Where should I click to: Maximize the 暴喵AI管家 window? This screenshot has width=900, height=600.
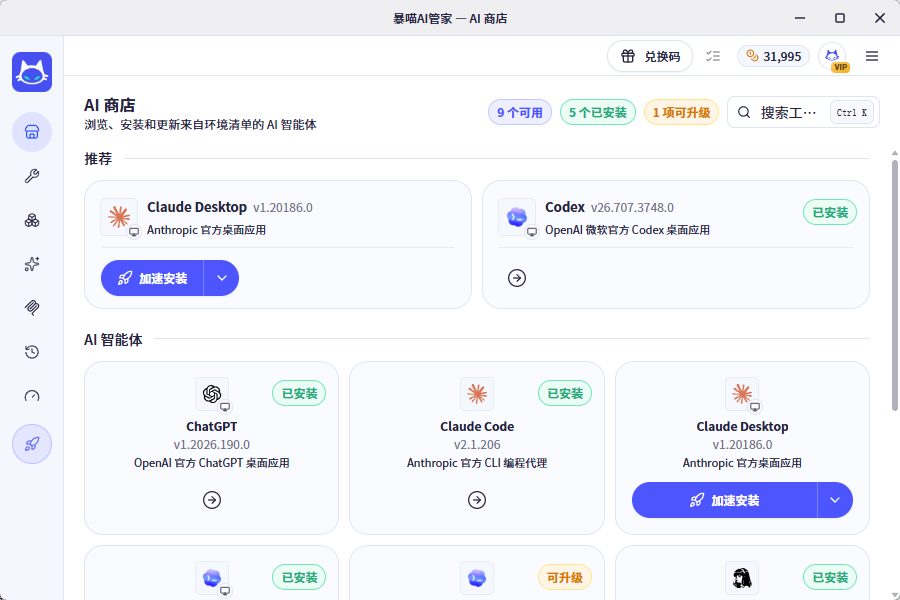[840, 18]
